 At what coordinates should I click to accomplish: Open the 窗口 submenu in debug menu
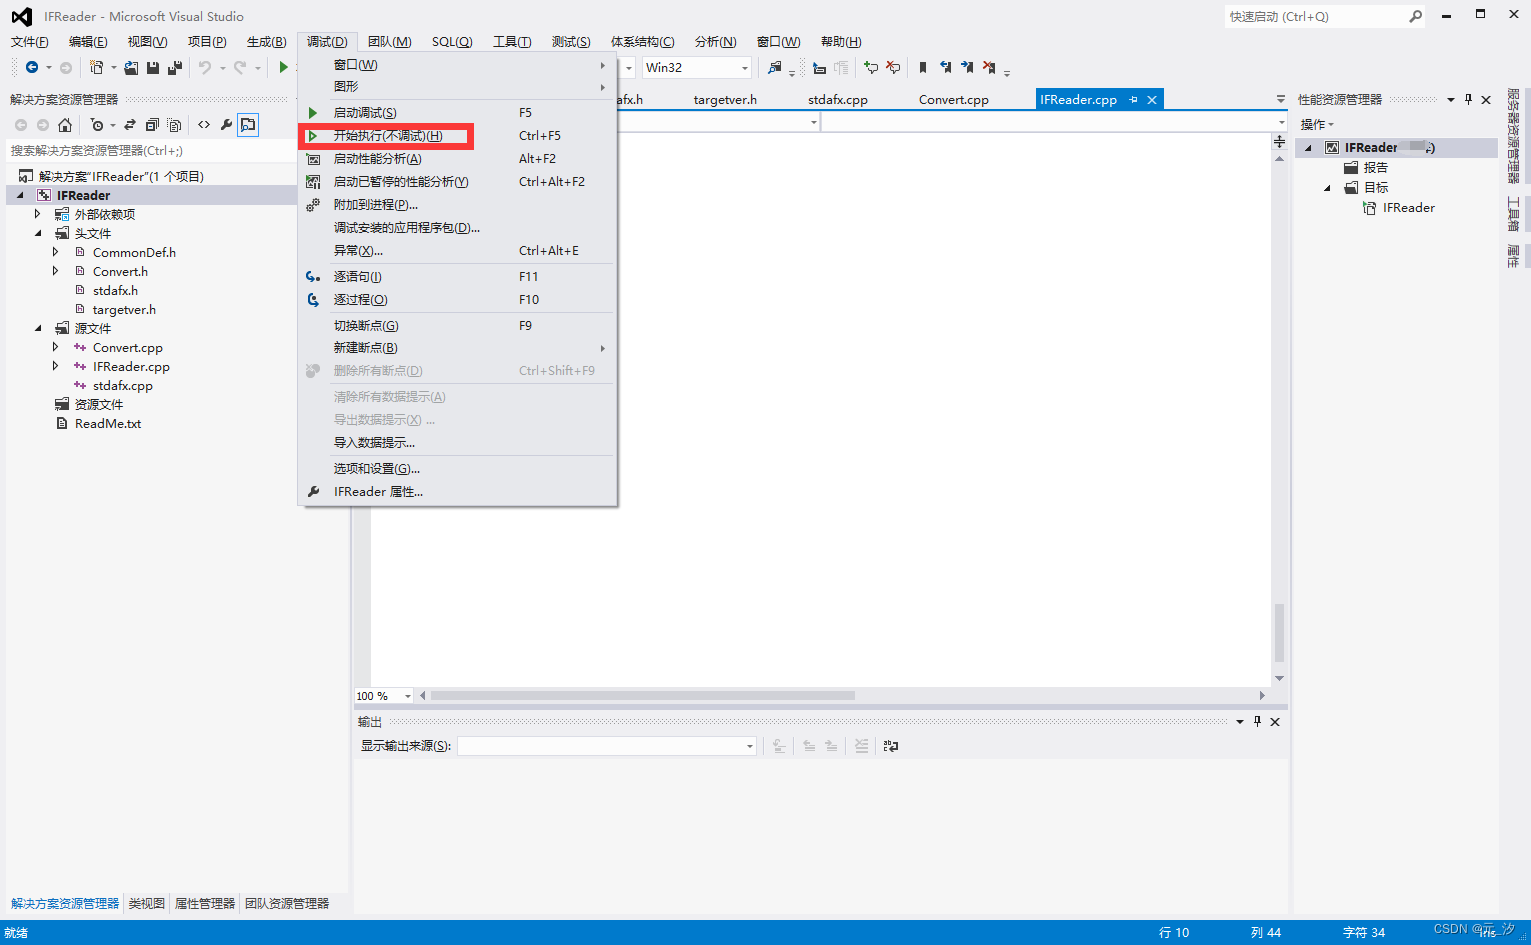tap(458, 65)
